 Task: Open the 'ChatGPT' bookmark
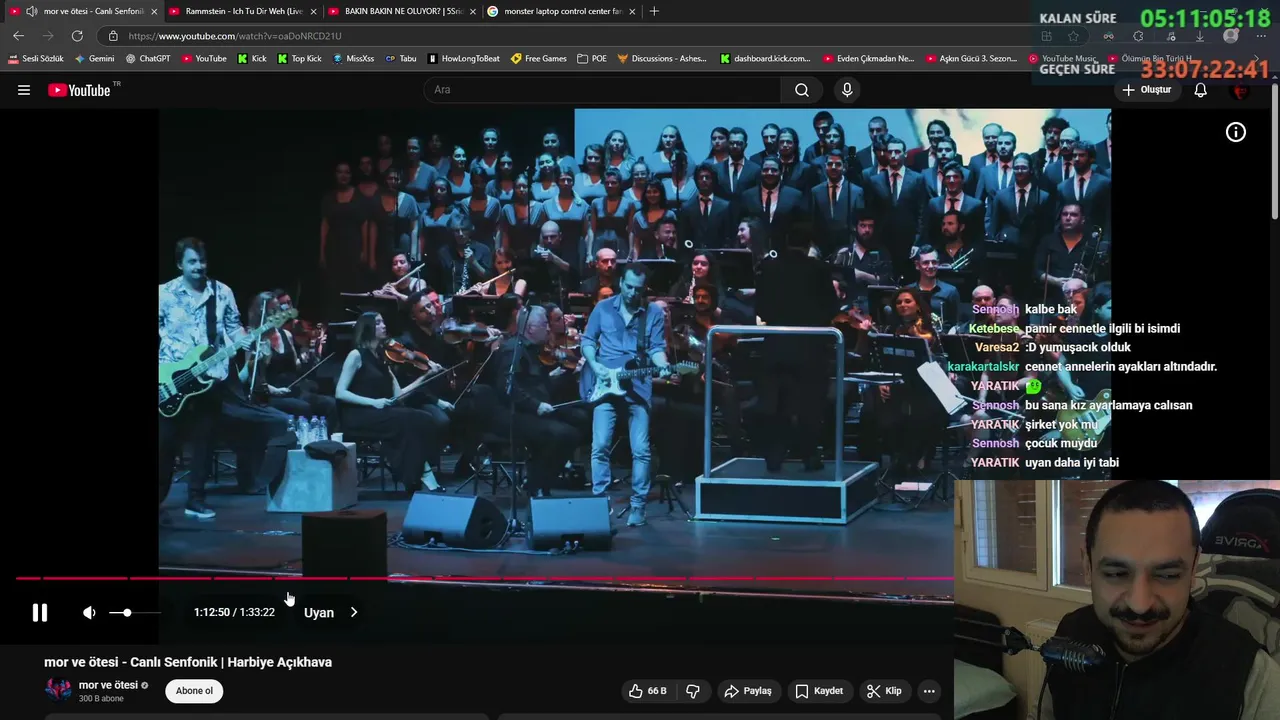click(148, 59)
